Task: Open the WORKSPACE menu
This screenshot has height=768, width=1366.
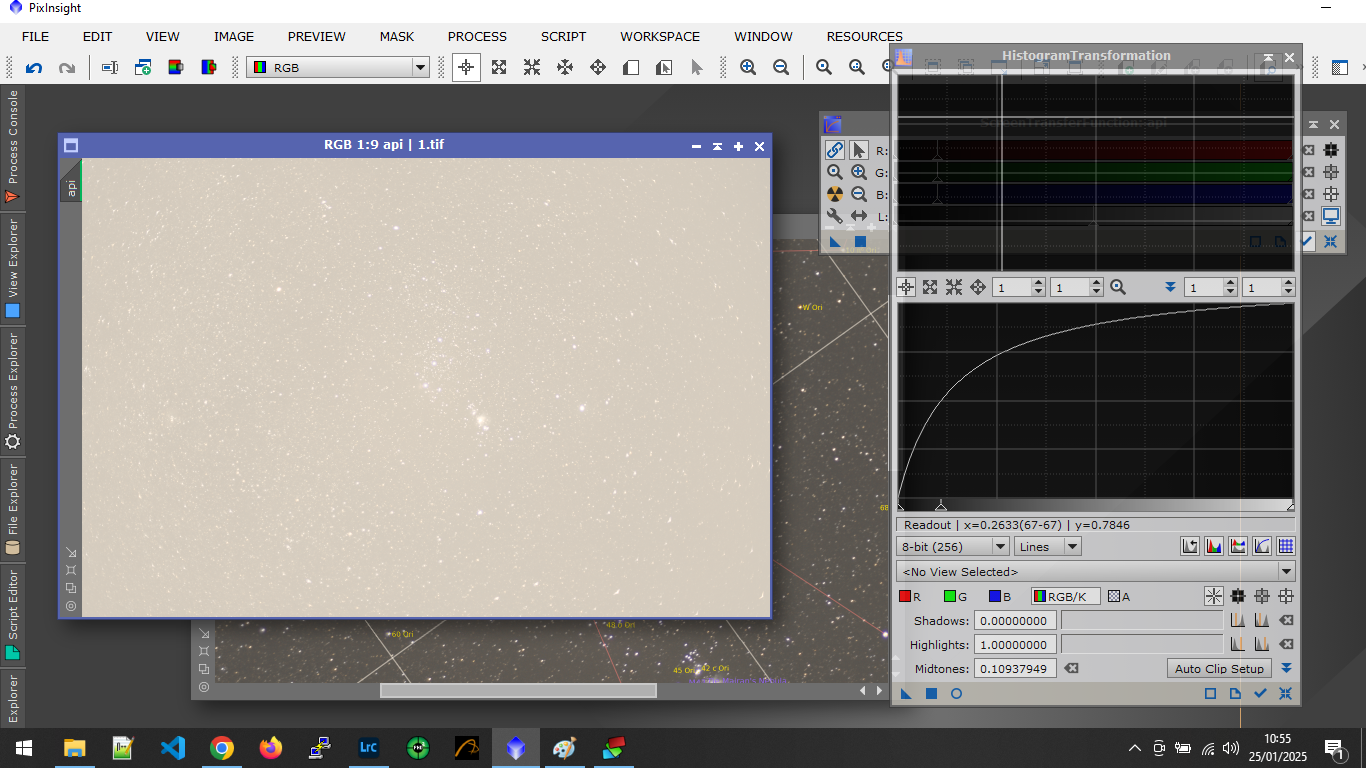Action: point(660,36)
